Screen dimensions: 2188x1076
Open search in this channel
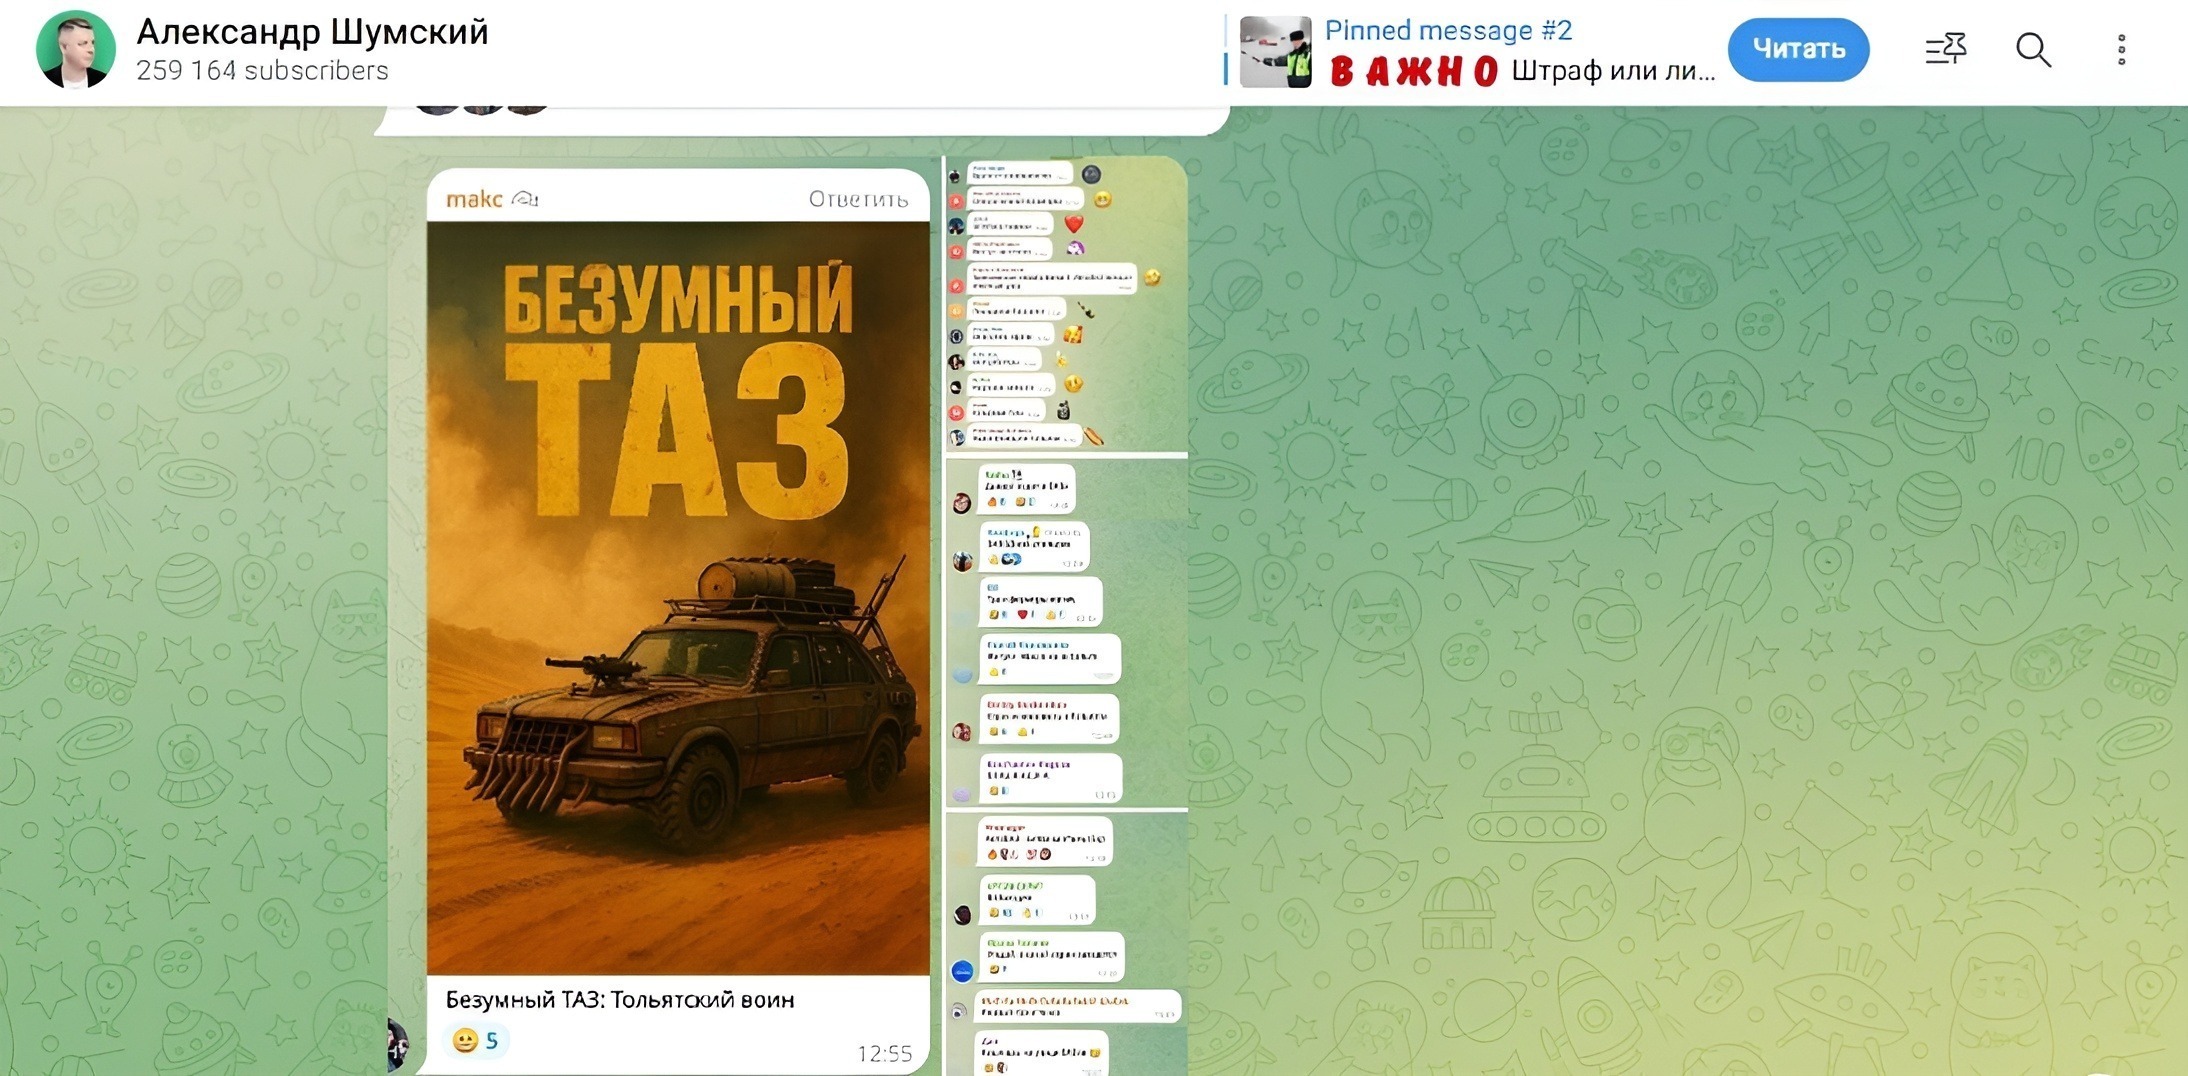tap(2033, 49)
